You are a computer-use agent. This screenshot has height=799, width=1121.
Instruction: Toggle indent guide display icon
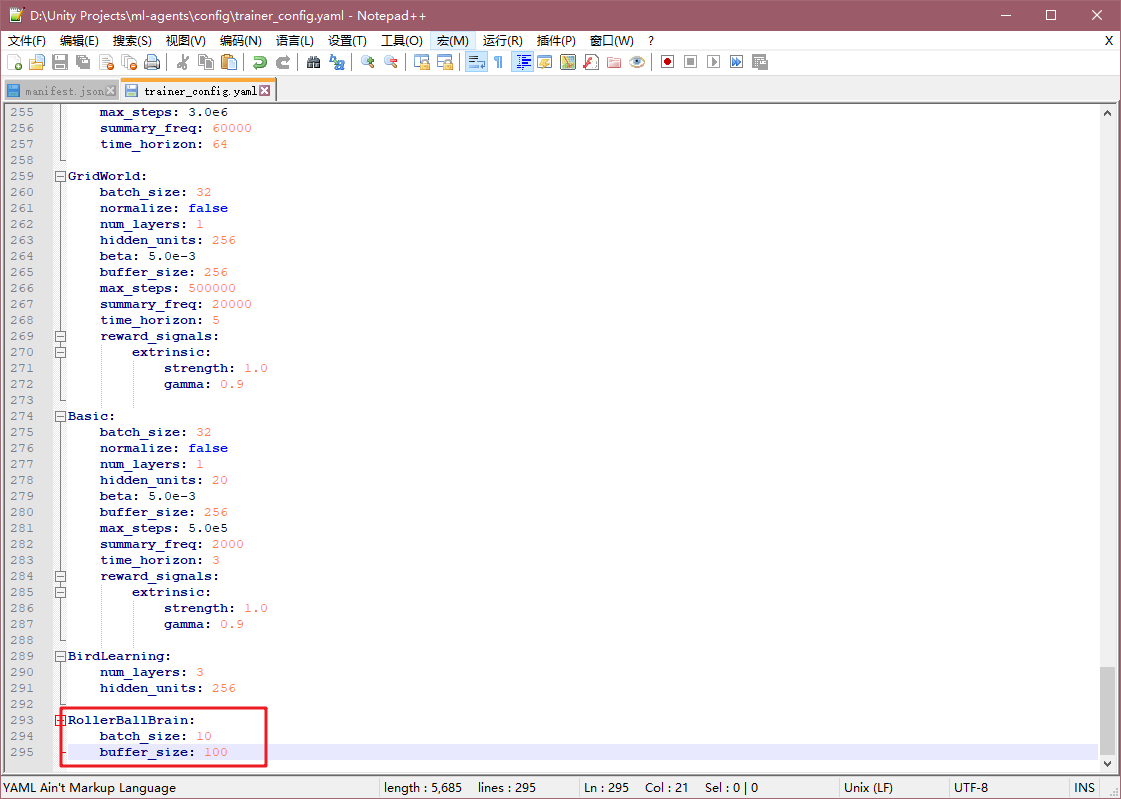(x=523, y=62)
